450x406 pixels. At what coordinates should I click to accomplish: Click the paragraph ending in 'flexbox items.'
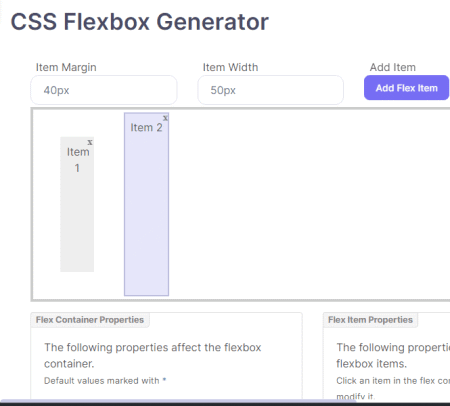(393, 355)
